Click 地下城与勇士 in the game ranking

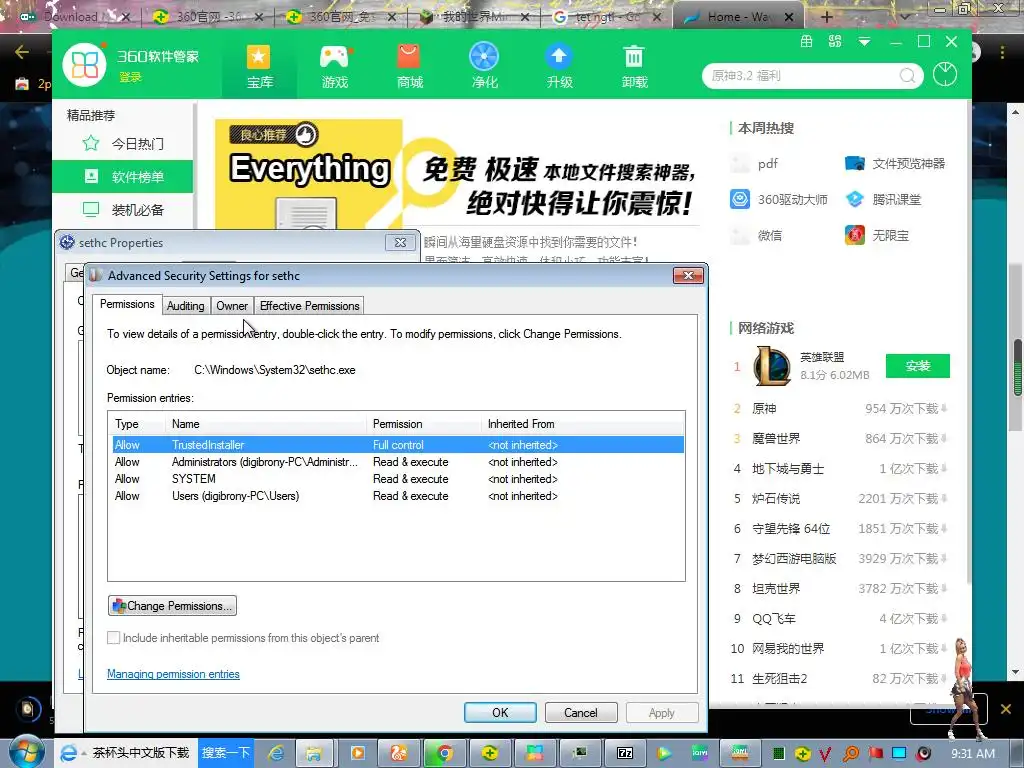click(788, 469)
